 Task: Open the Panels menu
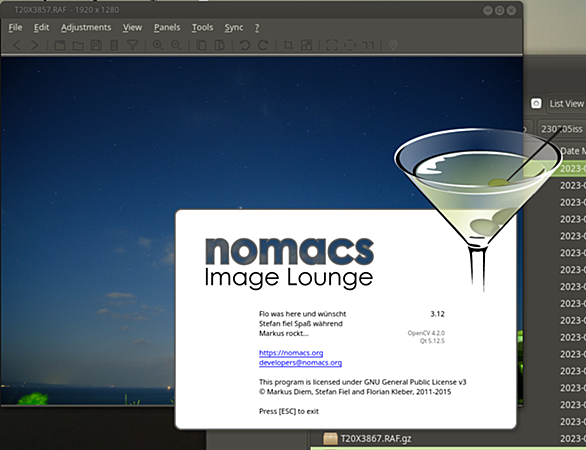pyautogui.click(x=167, y=28)
